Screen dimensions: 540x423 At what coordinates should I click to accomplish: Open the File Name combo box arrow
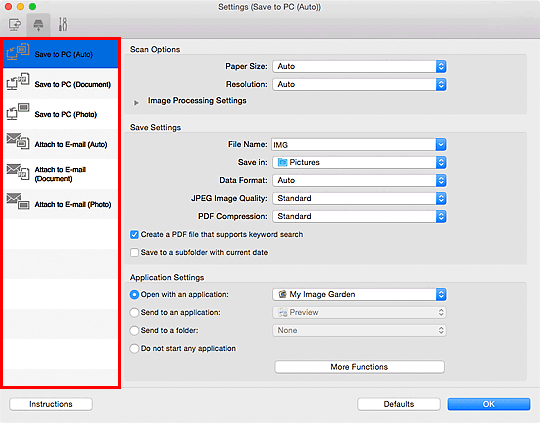[441, 145]
